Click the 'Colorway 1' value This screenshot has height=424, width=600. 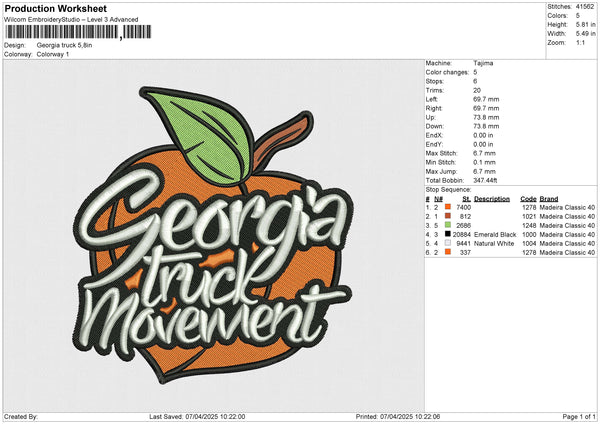(53, 54)
